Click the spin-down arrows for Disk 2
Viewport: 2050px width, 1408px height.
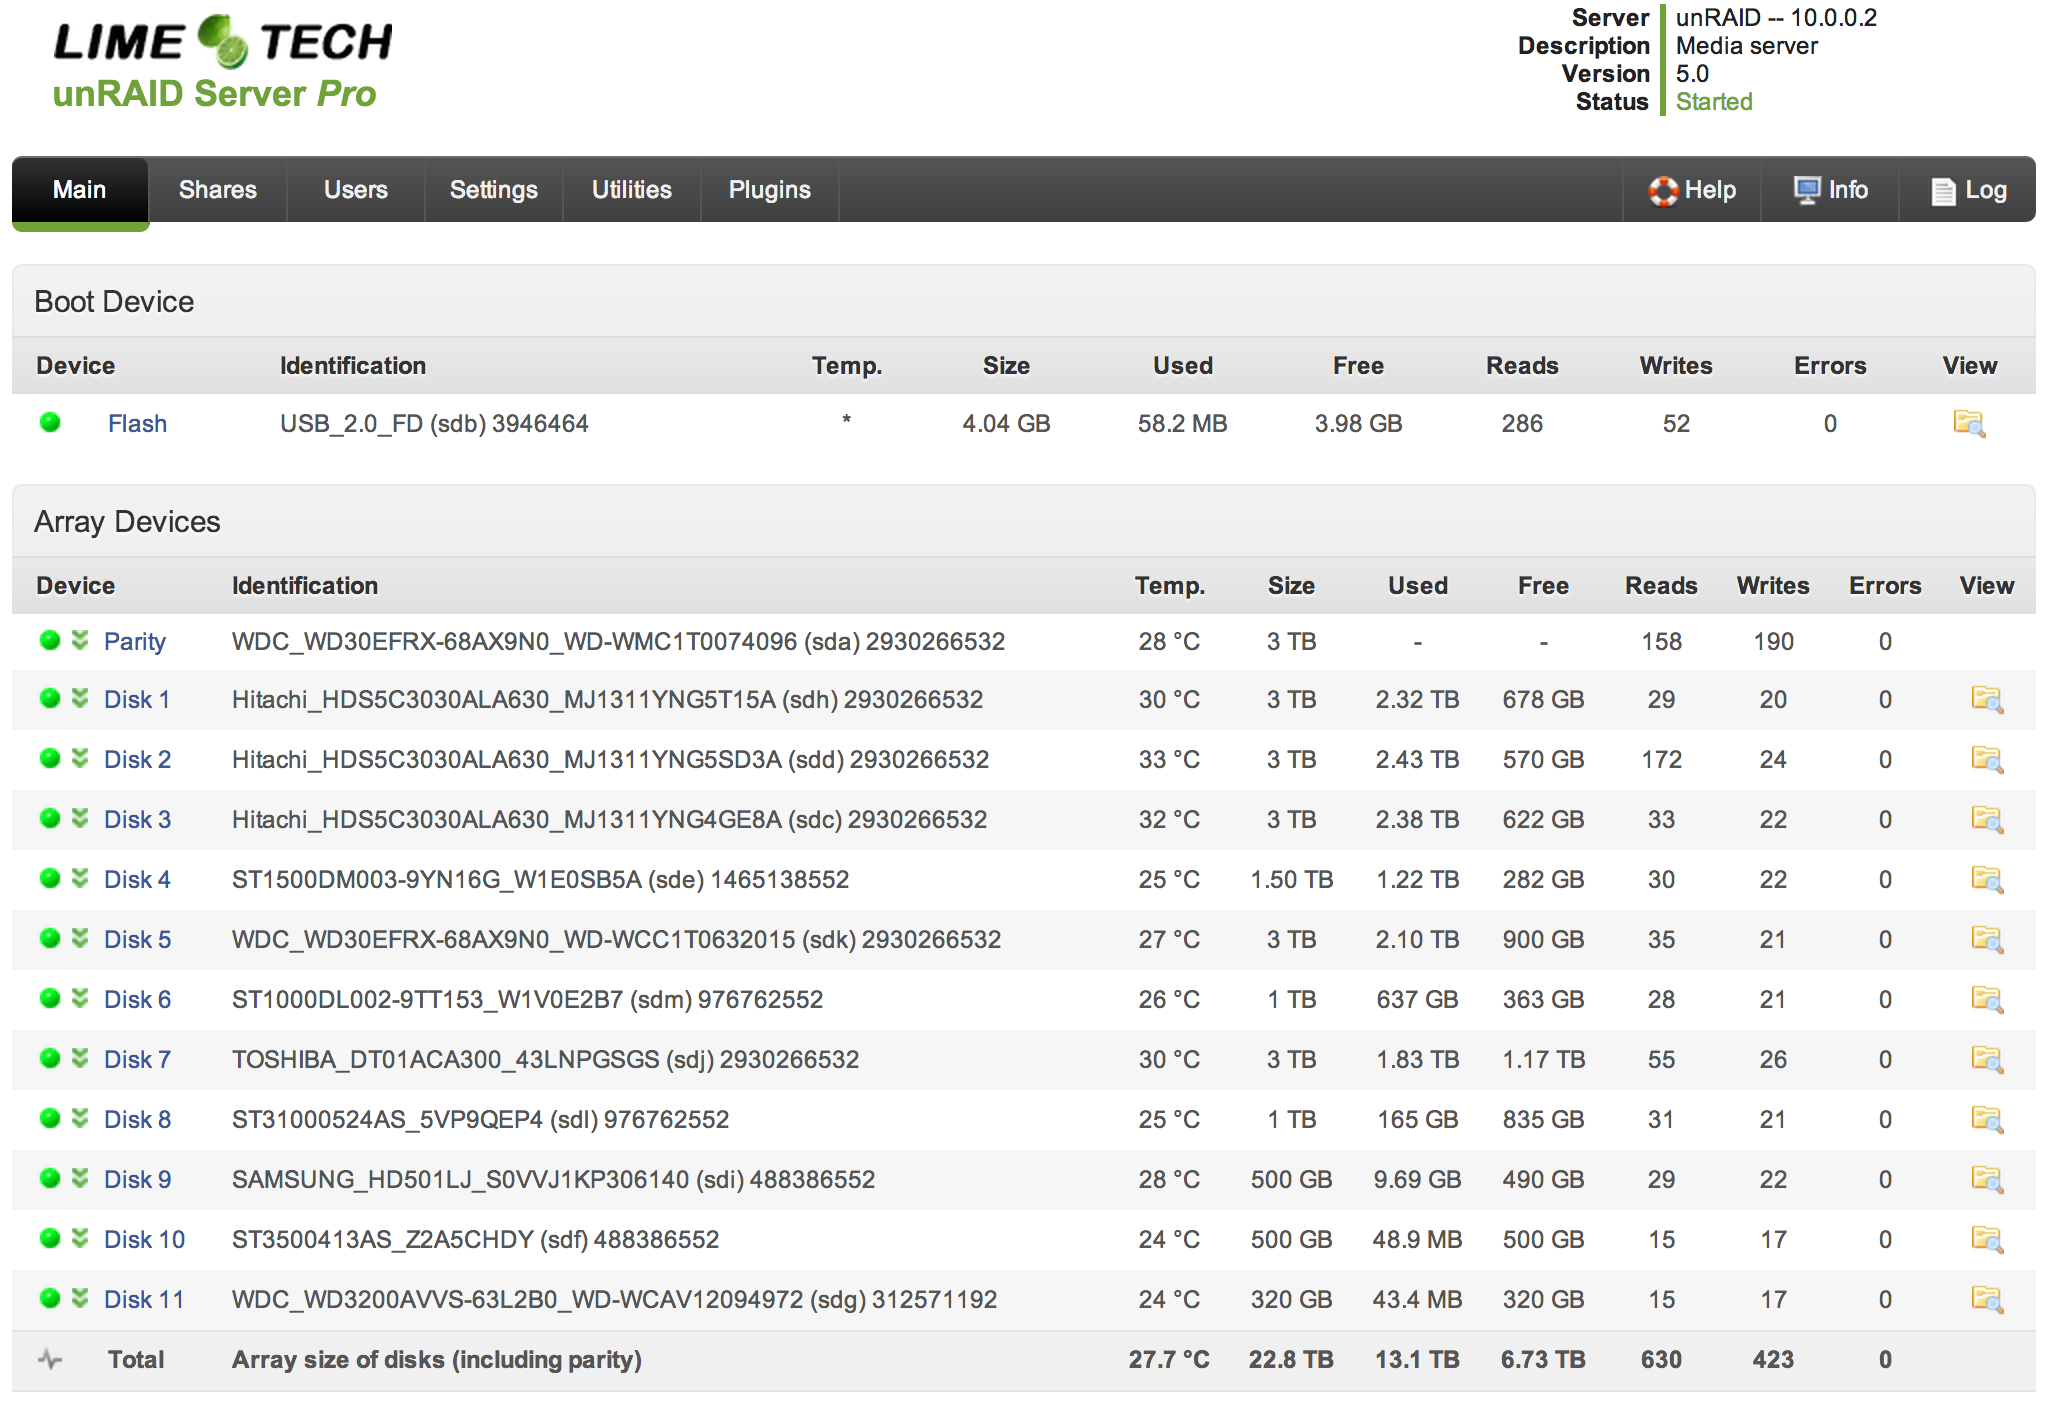tap(80, 758)
